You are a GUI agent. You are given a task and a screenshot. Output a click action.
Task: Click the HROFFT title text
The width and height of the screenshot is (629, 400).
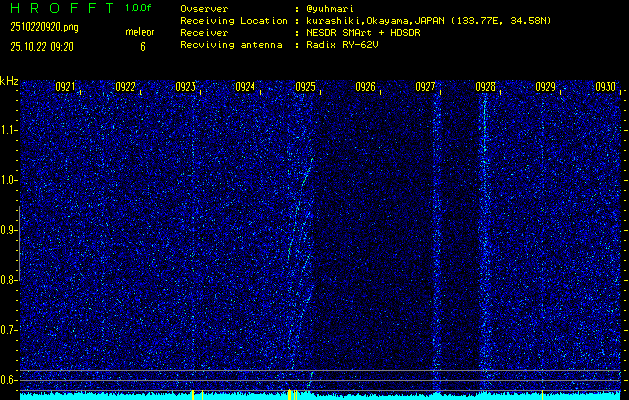click(62, 8)
